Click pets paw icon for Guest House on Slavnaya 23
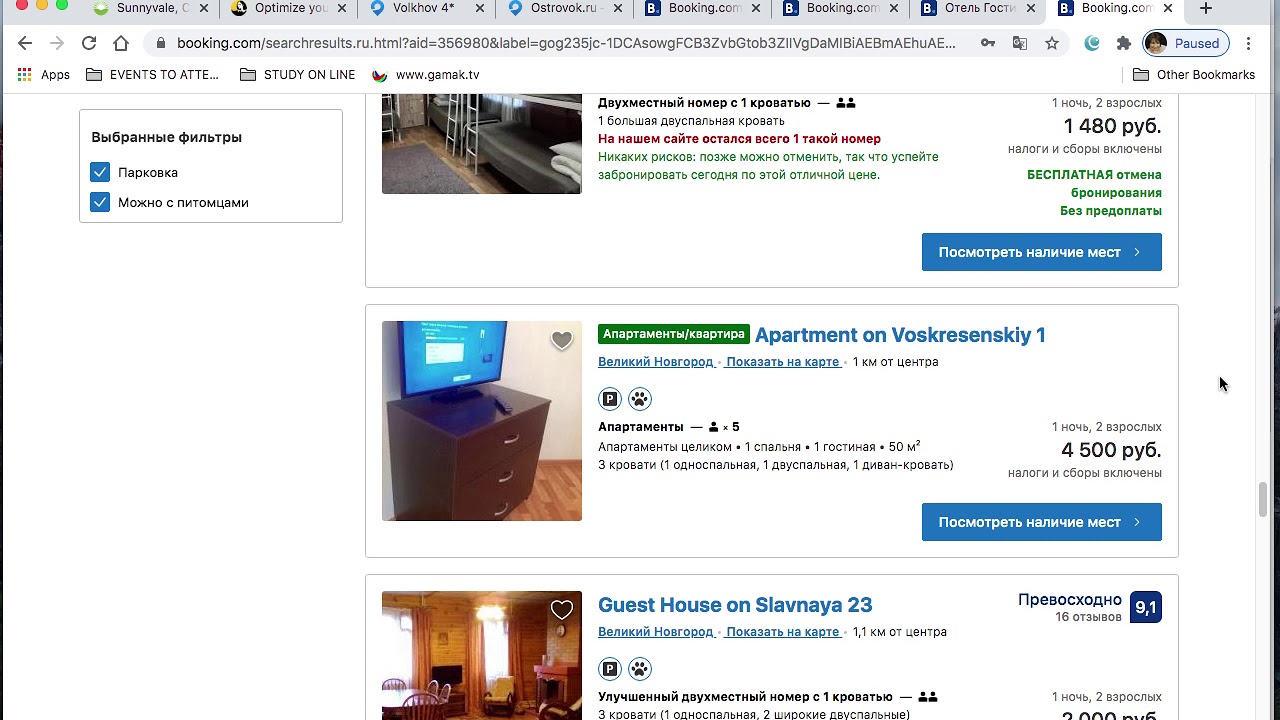This screenshot has width=1280, height=720. tap(640, 669)
